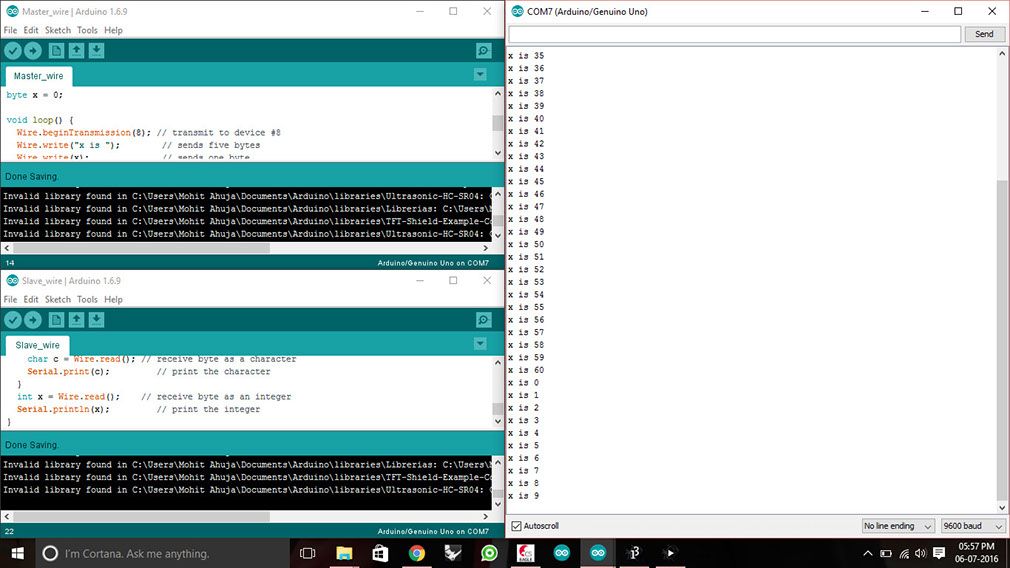Click Serial Monitor vertical scrollbar
1010x568 pixels.
point(1002,281)
